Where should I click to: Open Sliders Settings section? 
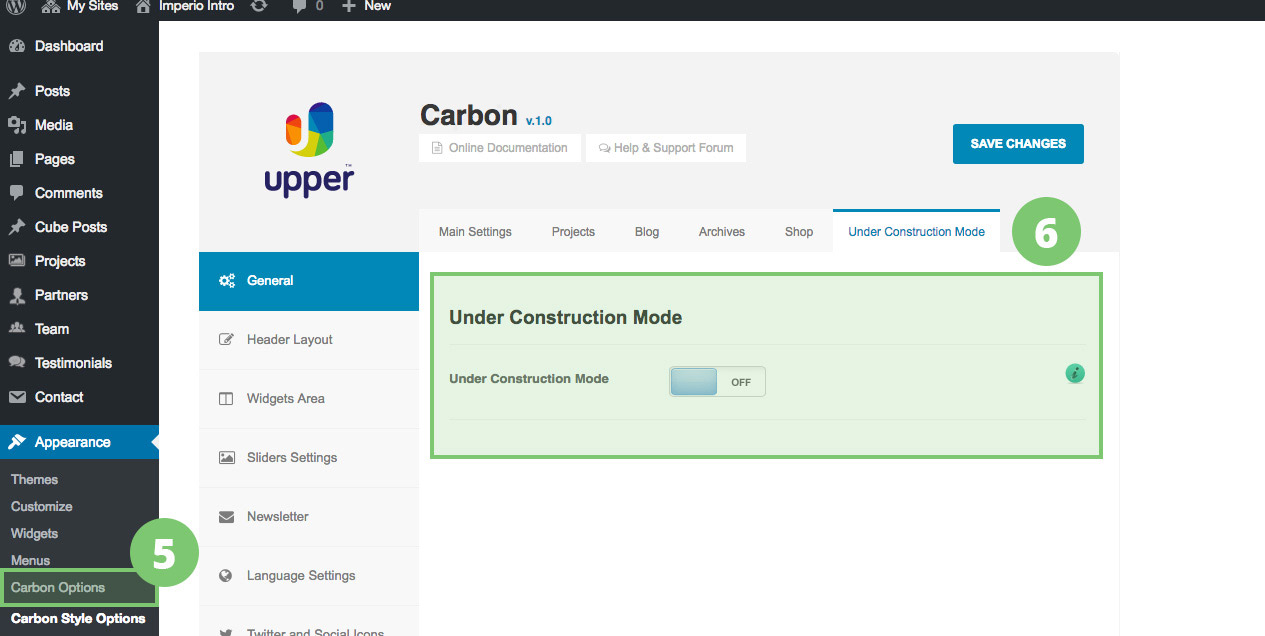tap(291, 458)
